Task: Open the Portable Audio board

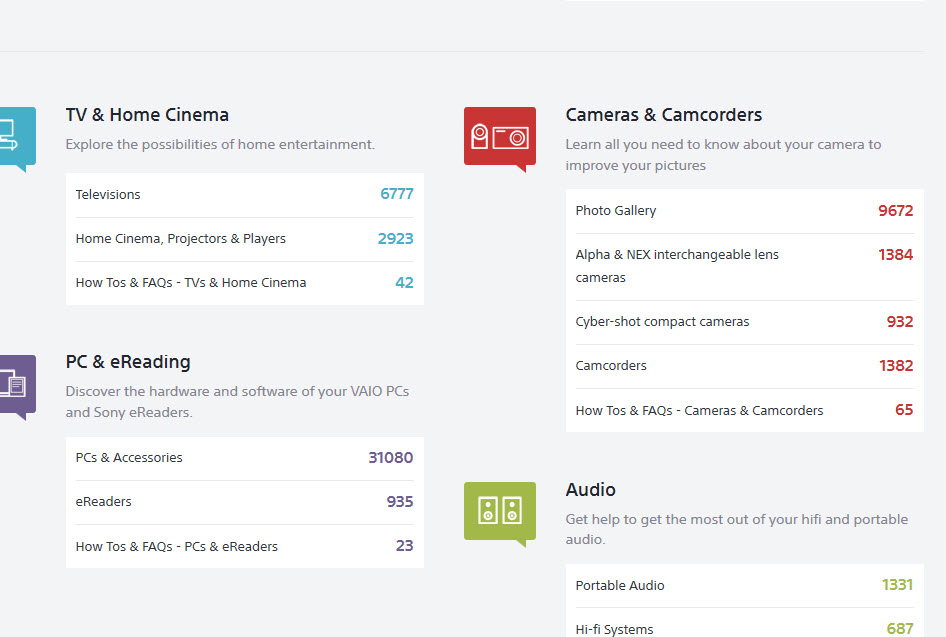Action: pos(620,586)
